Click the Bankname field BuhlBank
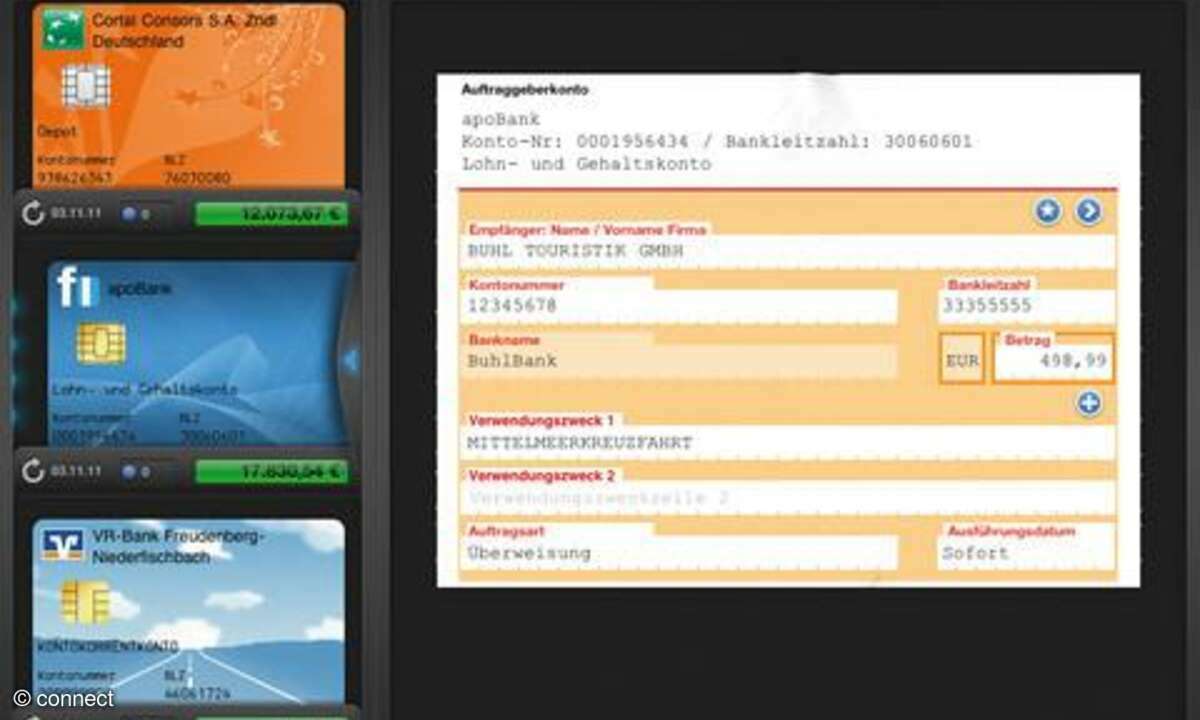The width and height of the screenshot is (1200, 720). pos(679,362)
